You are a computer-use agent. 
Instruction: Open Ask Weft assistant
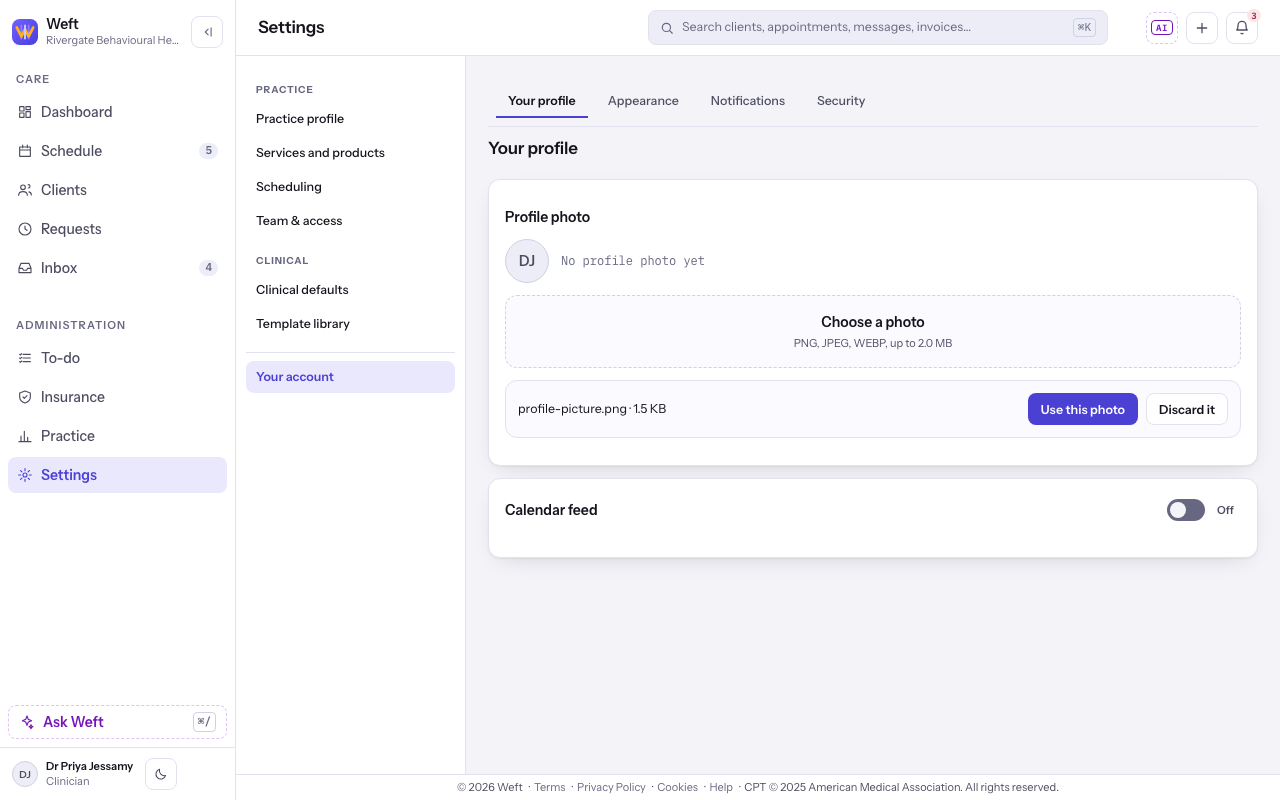[117, 722]
